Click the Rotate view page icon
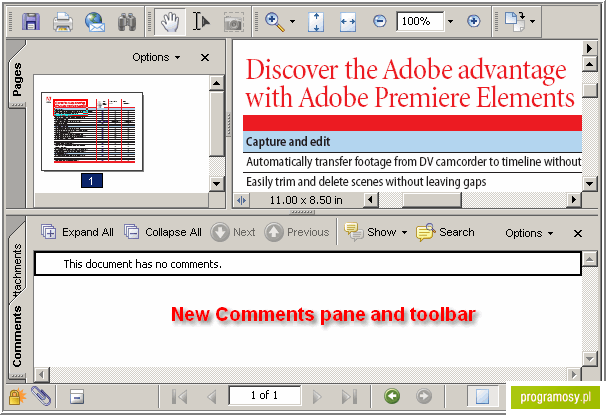This screenshot has width=606, height=415. coord(515,21)
